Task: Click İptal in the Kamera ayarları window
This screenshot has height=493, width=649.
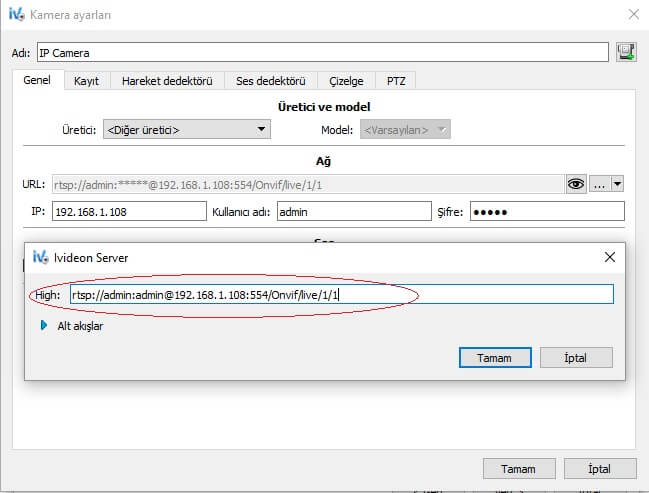Action: pyautogui.click(x=600, y=469)
